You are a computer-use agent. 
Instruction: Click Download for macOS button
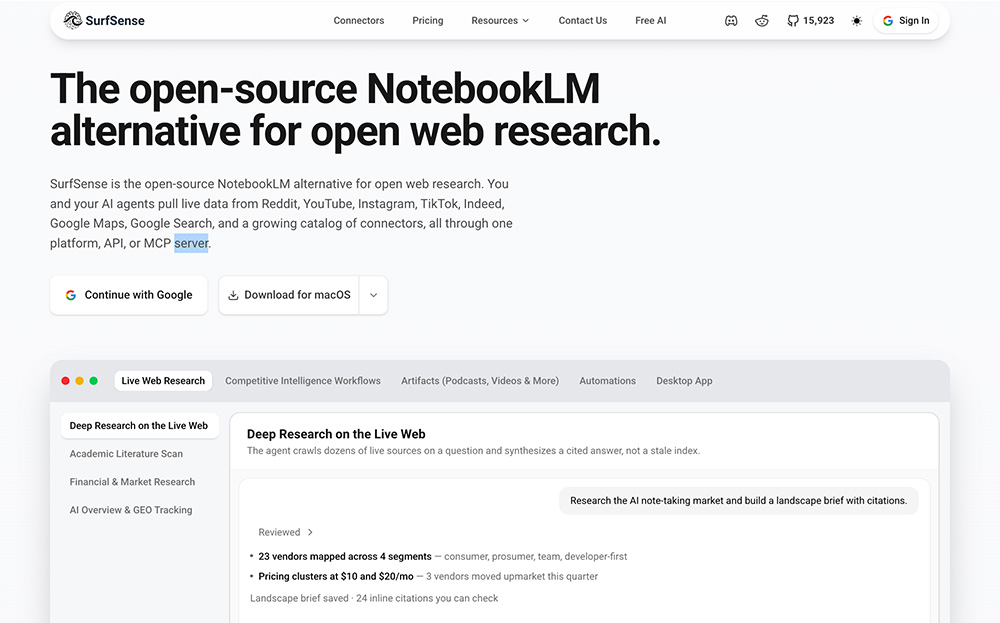click(x=289, y=295)
